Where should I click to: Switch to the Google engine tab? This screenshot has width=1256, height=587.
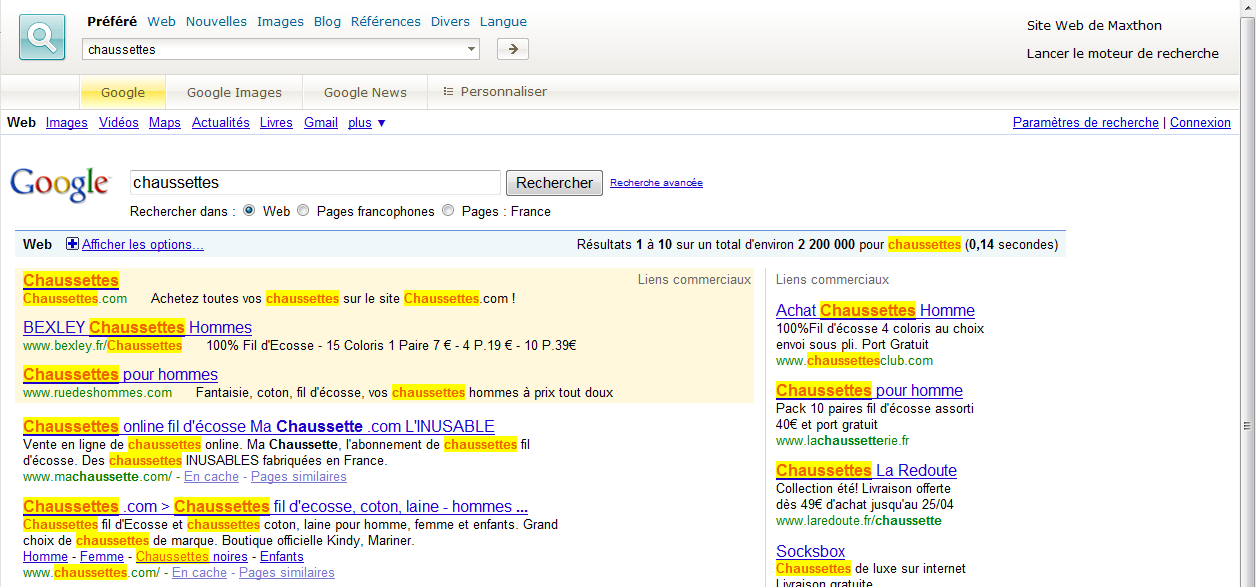(x=123, y=92)
